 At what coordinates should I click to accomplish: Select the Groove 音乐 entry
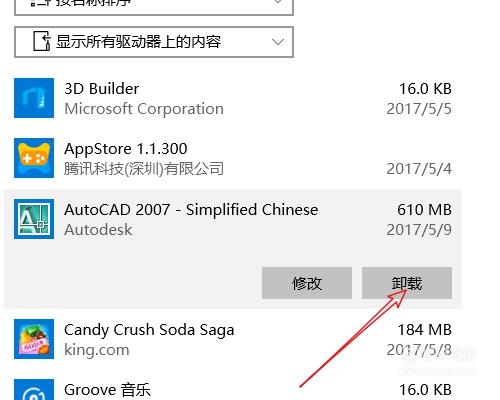click(233, 388)
